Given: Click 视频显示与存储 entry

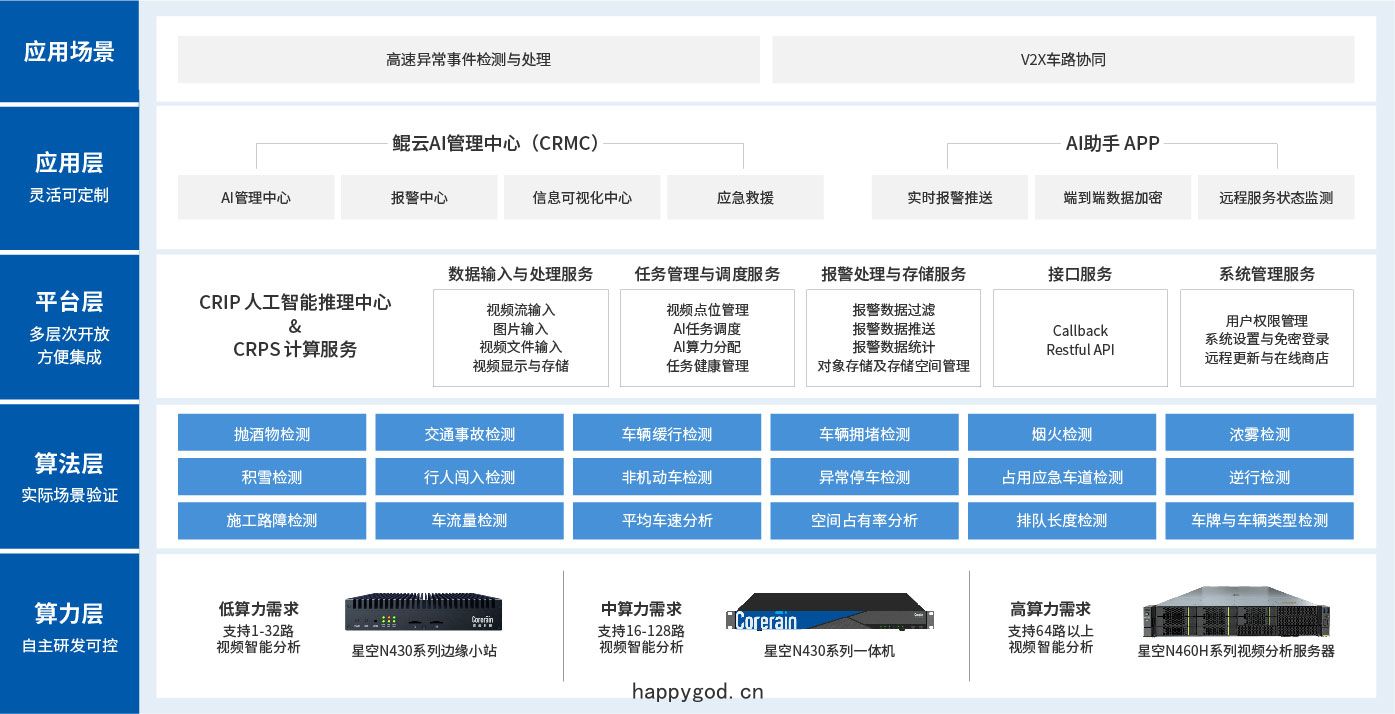Looking at the screenshot, I should click(520, 366).
